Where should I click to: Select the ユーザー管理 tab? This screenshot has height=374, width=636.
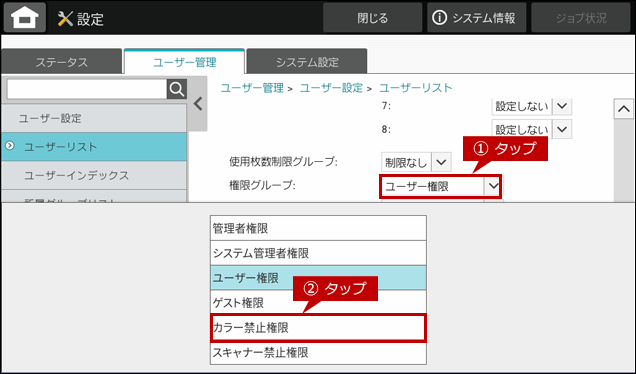(x=185, y=62)
